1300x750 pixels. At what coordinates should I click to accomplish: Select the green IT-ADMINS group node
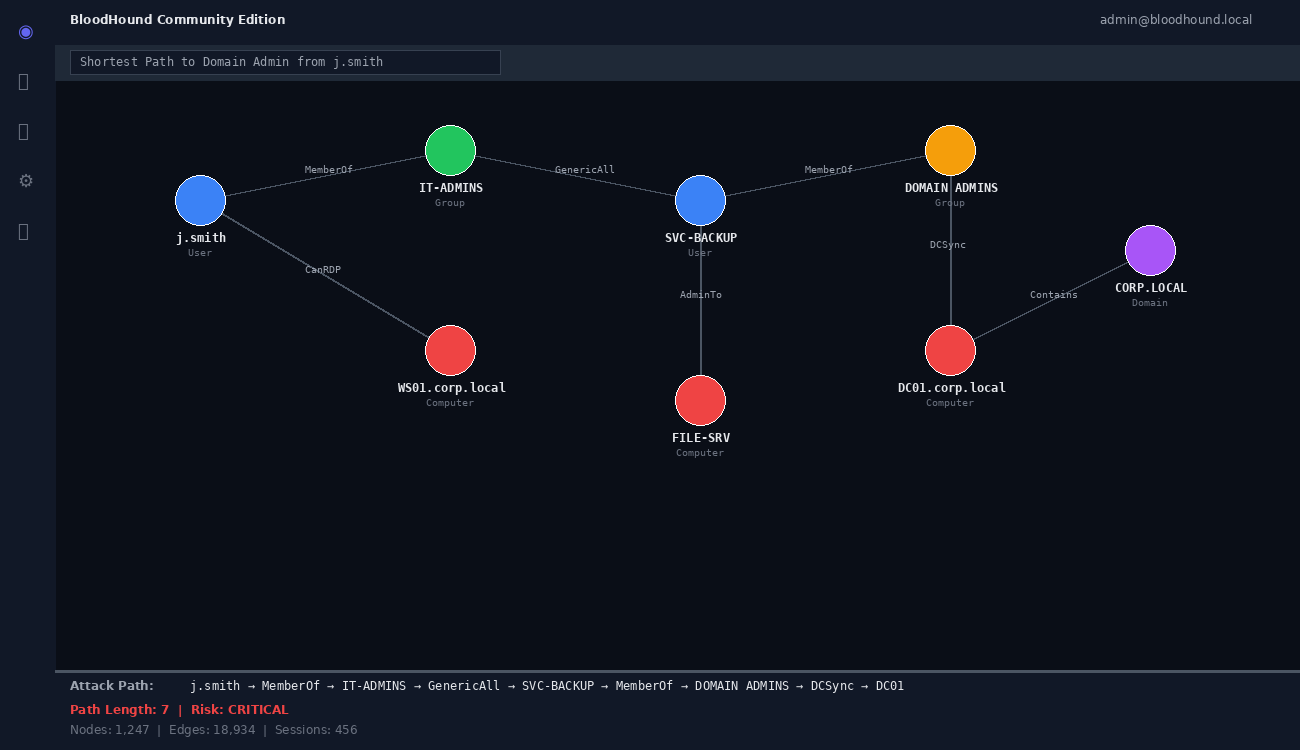(450, 150)
